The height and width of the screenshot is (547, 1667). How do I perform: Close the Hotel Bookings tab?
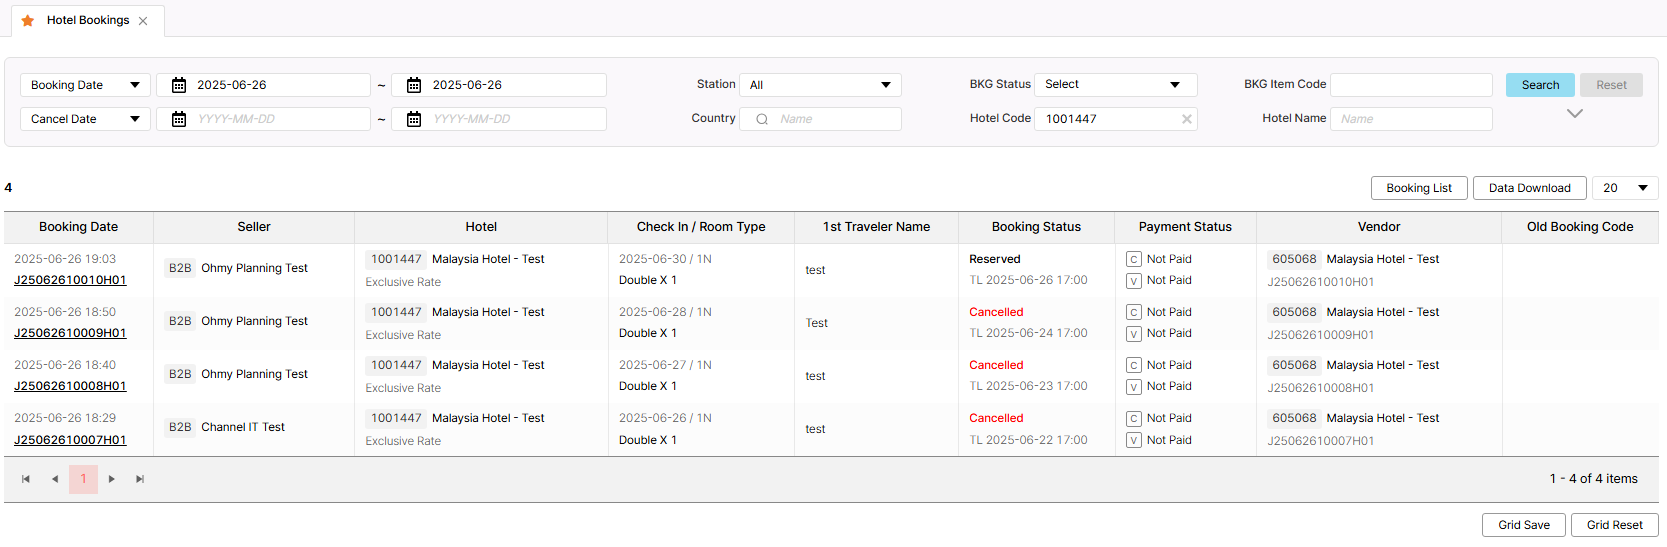[x=143, y=21]
